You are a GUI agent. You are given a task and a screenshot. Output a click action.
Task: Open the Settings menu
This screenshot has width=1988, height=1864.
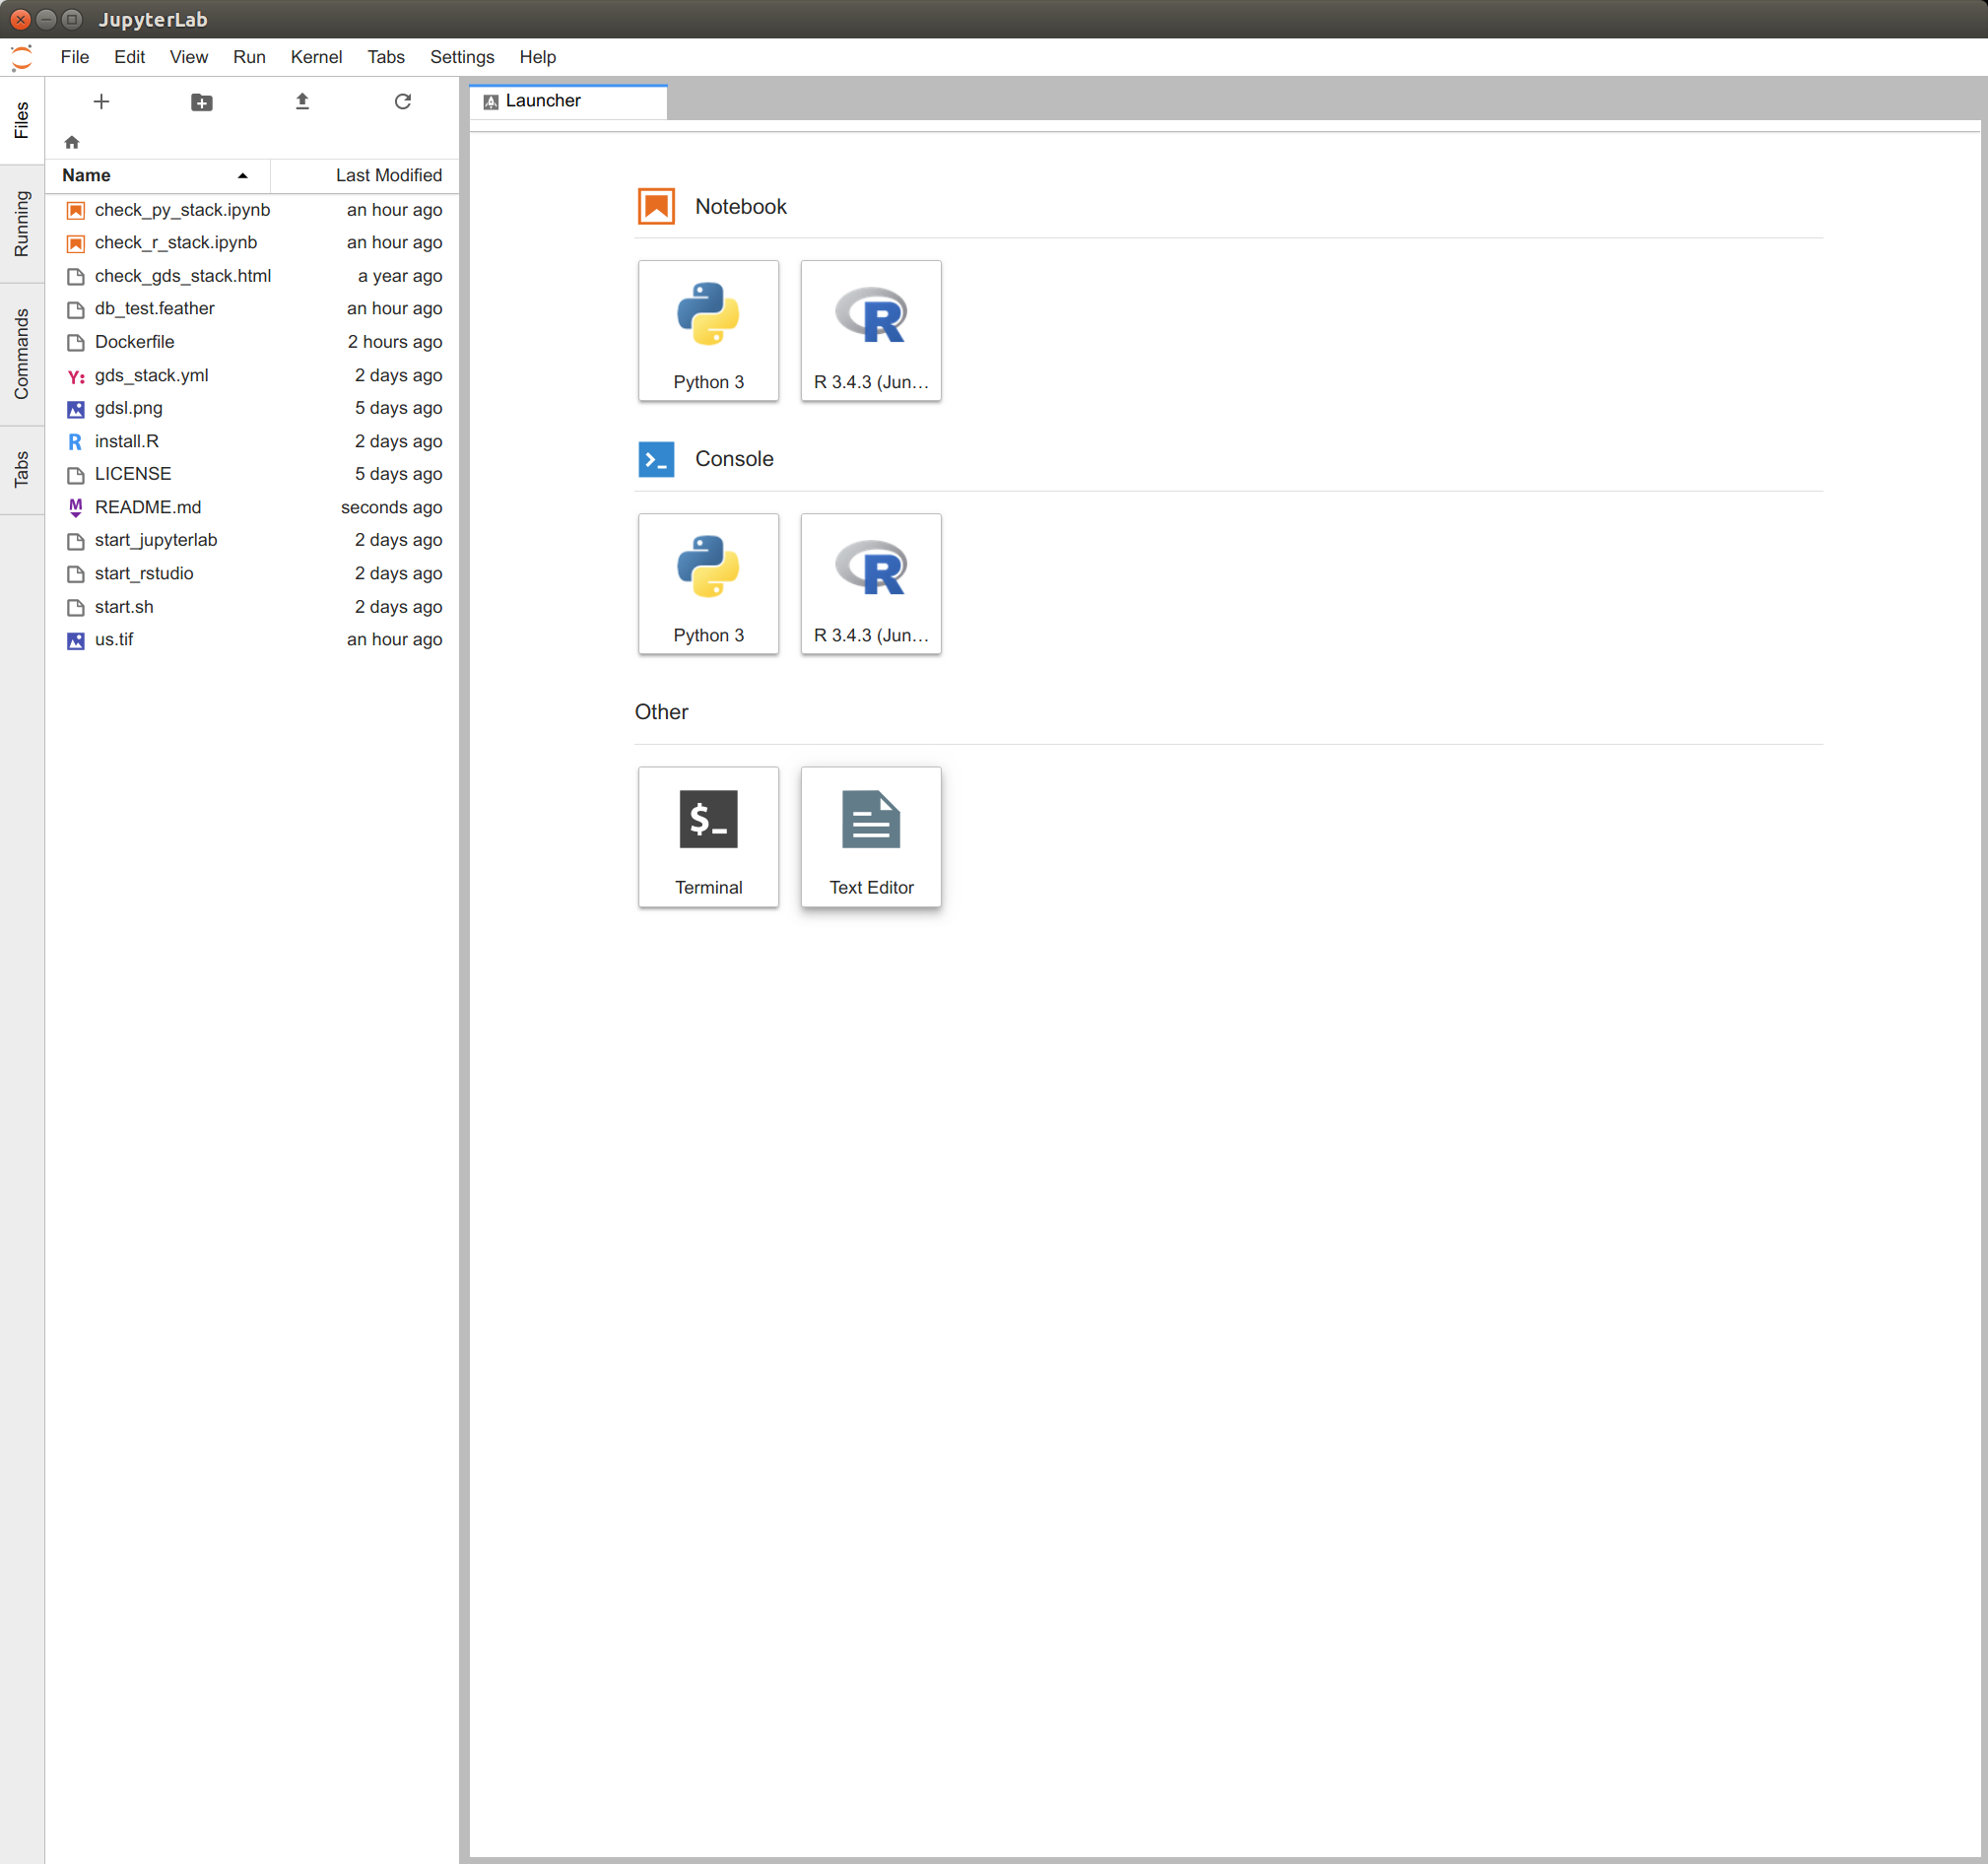click(461, 57)
